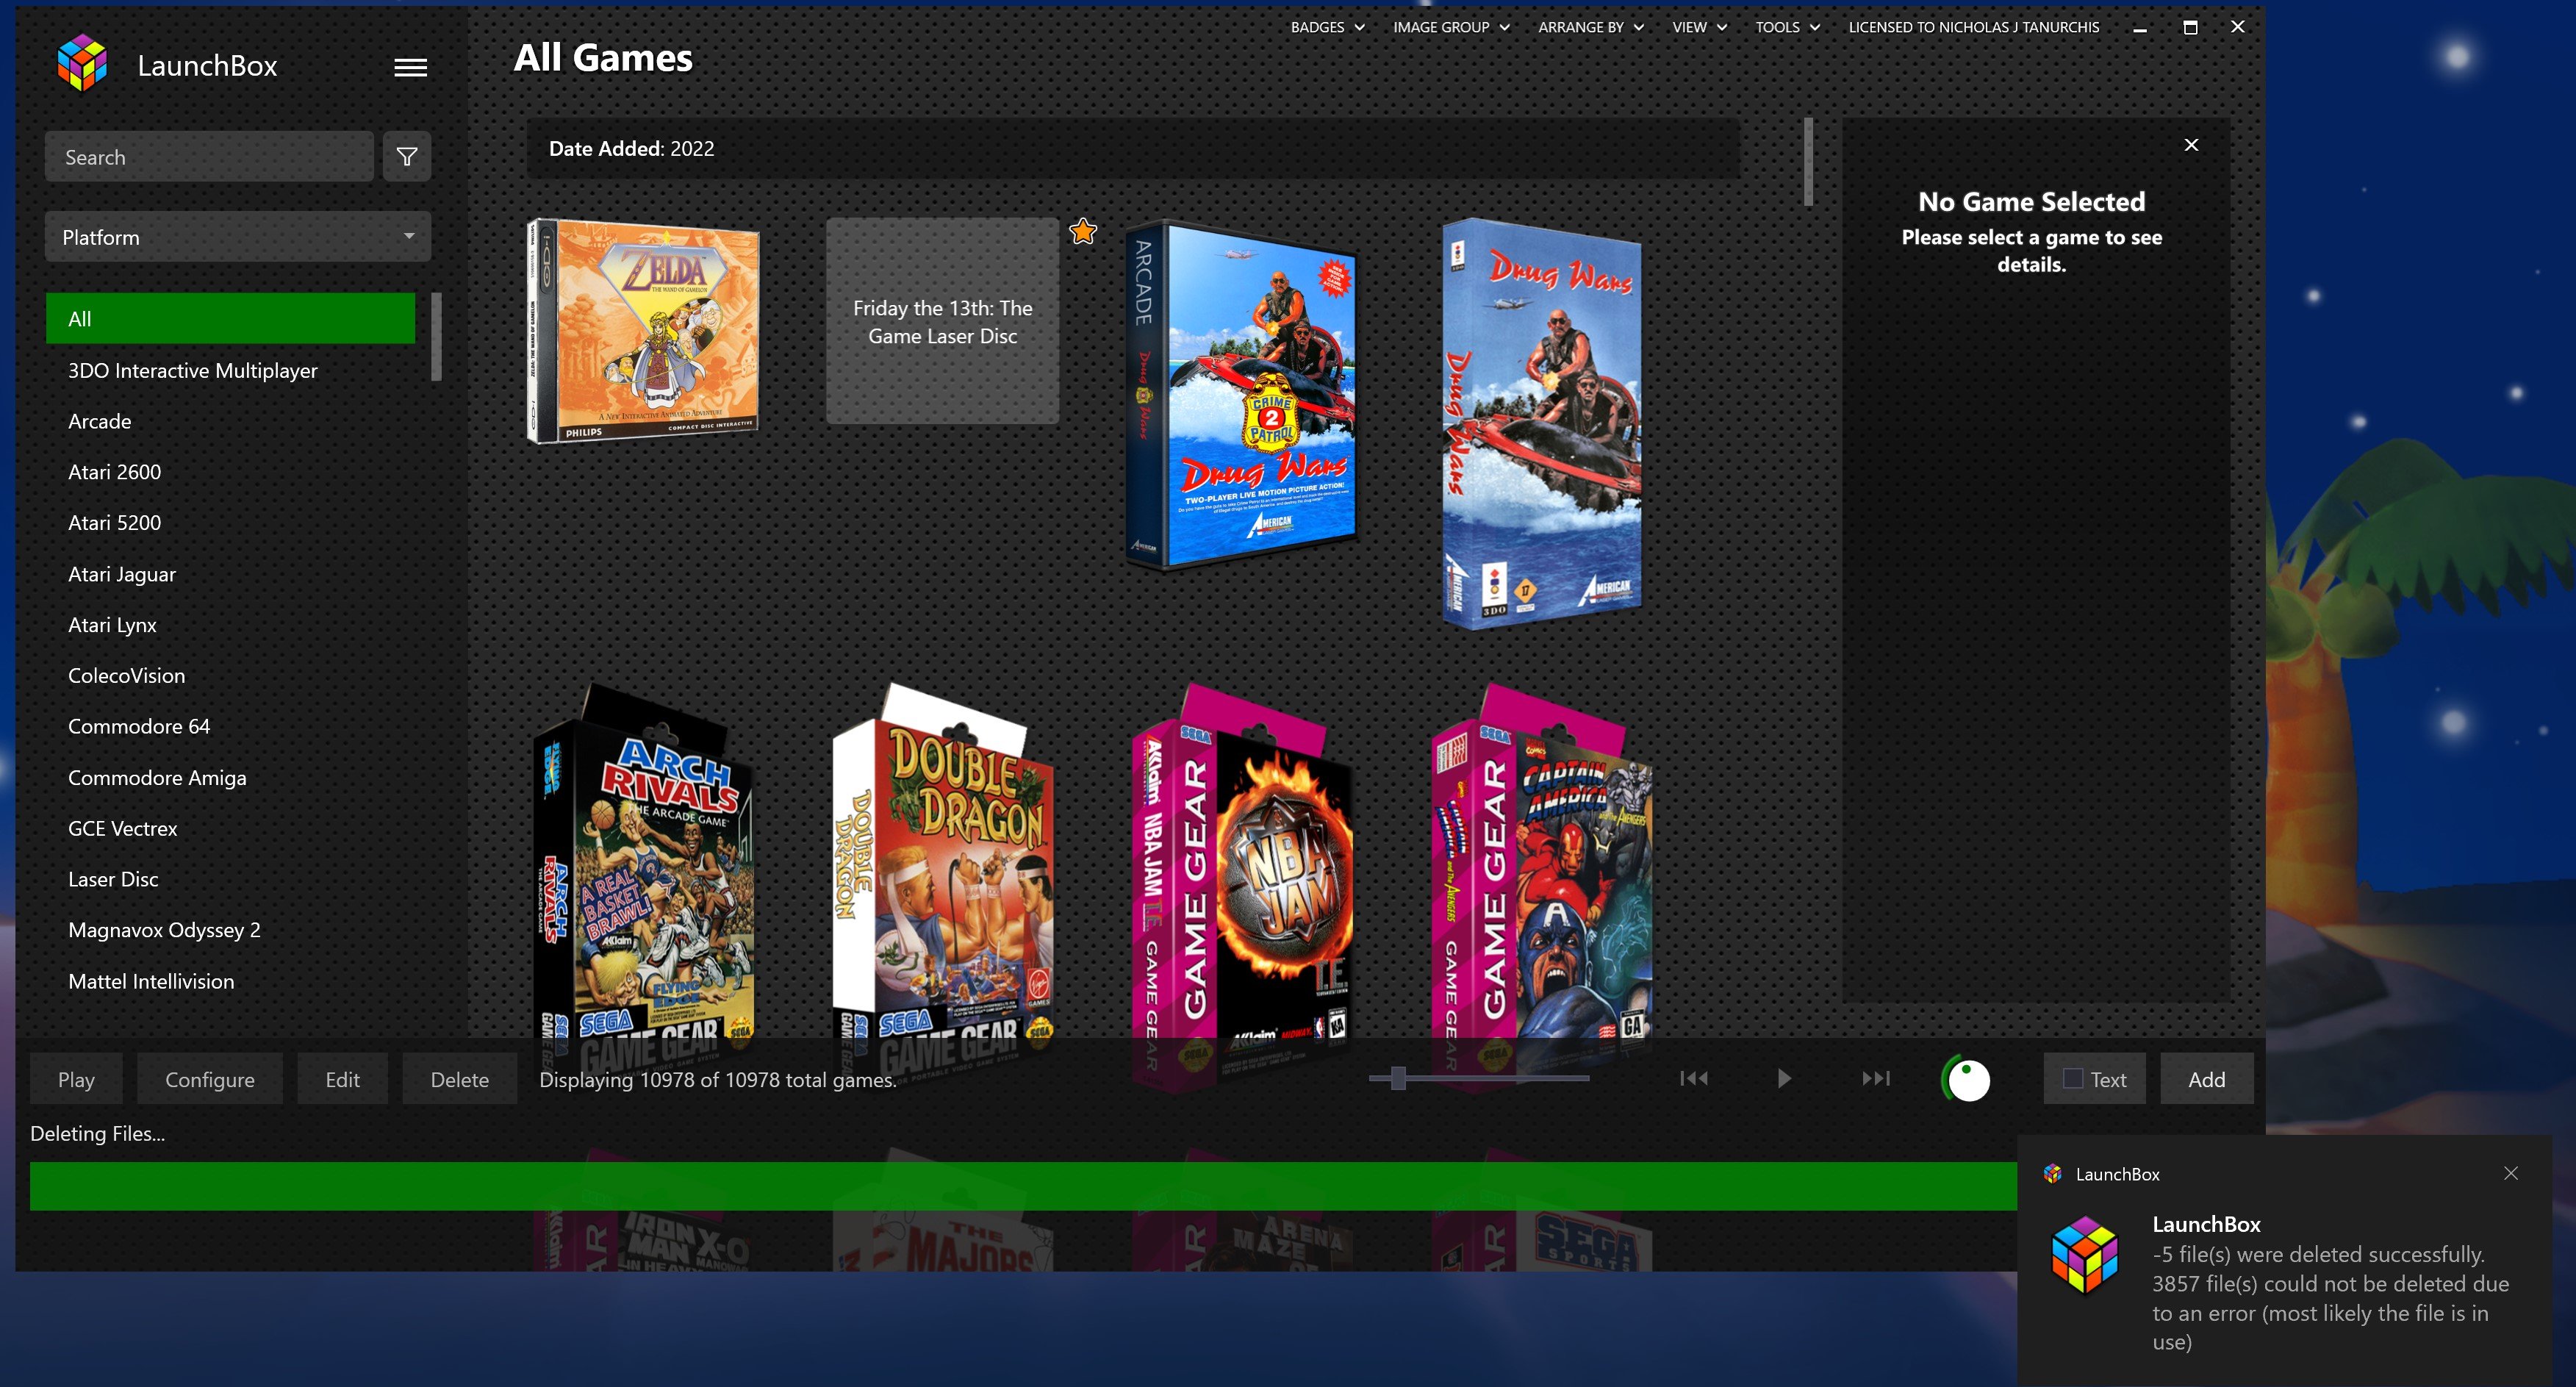Viewport: 2576px width, 1387px height.
Task: Open the View menu
Action: pyautogui.click(x=1699, y=27)
